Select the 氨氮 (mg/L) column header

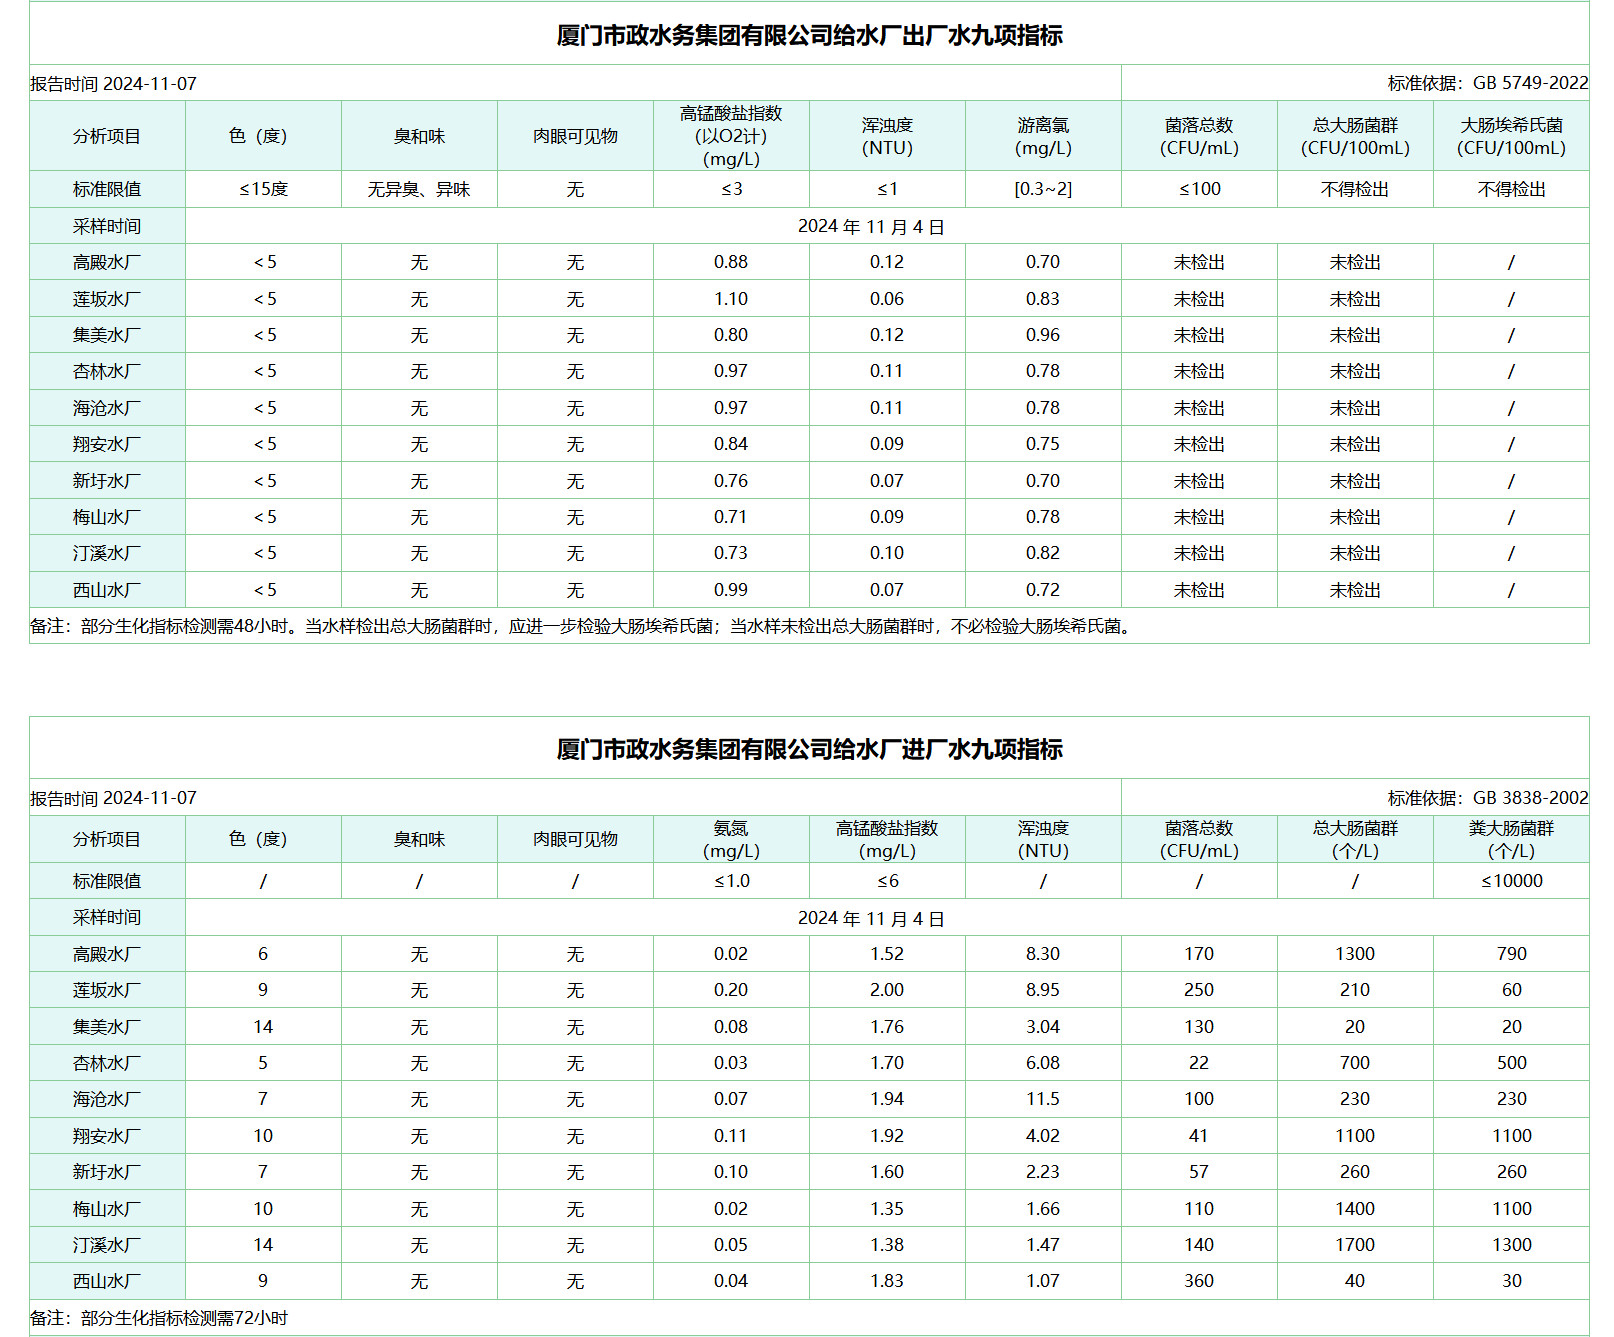[x=731, y=839]
